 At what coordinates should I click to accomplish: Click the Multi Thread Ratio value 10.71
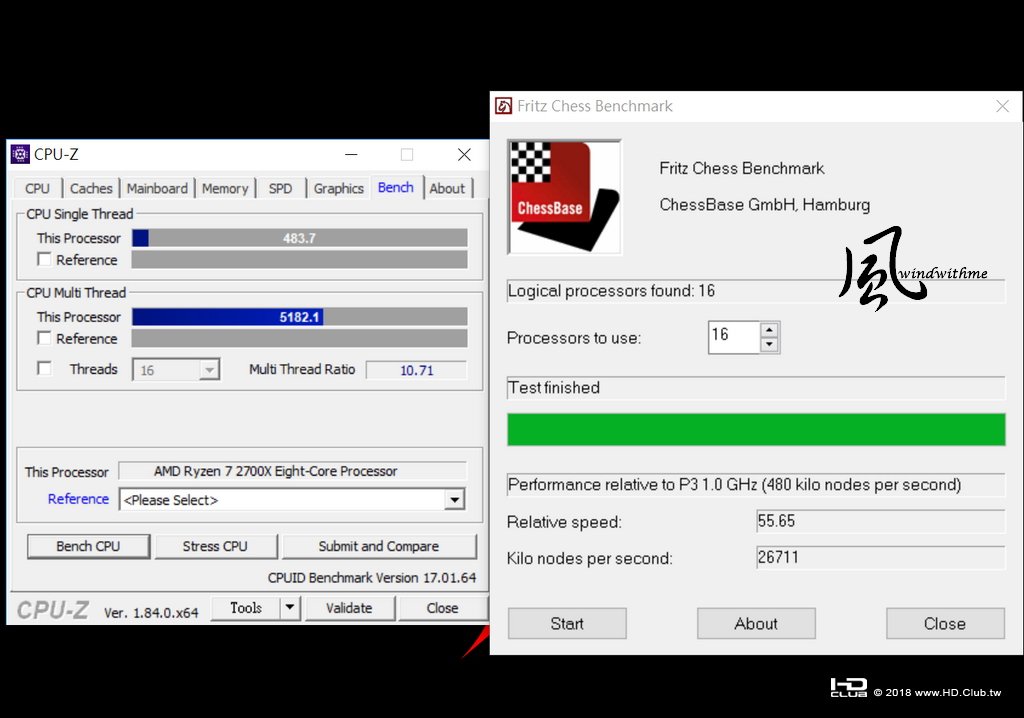(417, 370)
